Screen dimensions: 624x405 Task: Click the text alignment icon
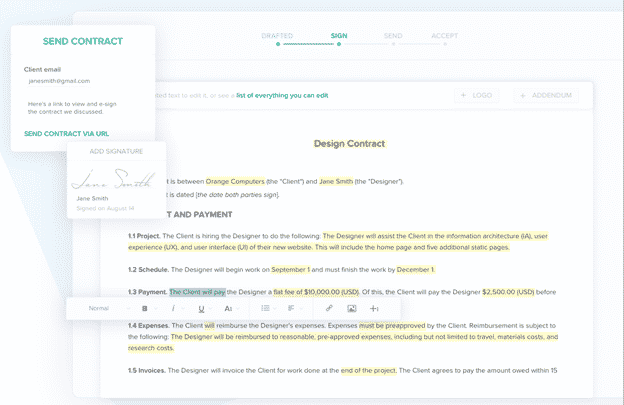[x=291, y=308]
